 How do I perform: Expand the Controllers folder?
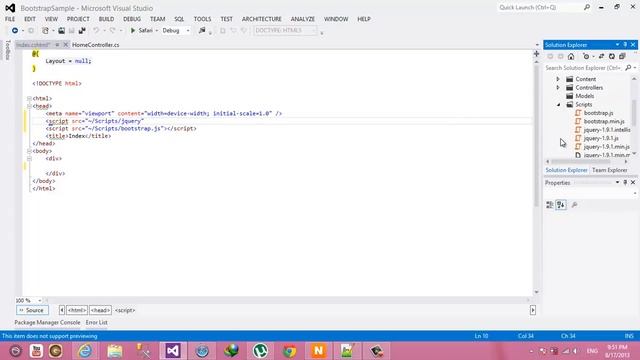pos(558,88)
